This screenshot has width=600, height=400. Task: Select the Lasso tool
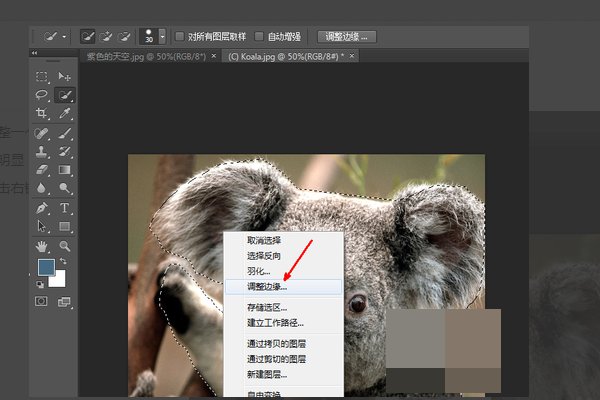(41, 95)
